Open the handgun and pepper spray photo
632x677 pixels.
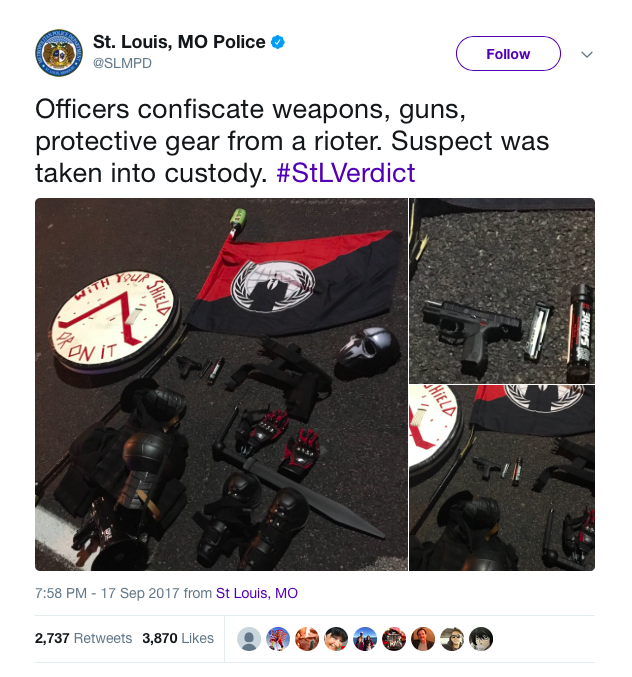[x=502, y=291]
